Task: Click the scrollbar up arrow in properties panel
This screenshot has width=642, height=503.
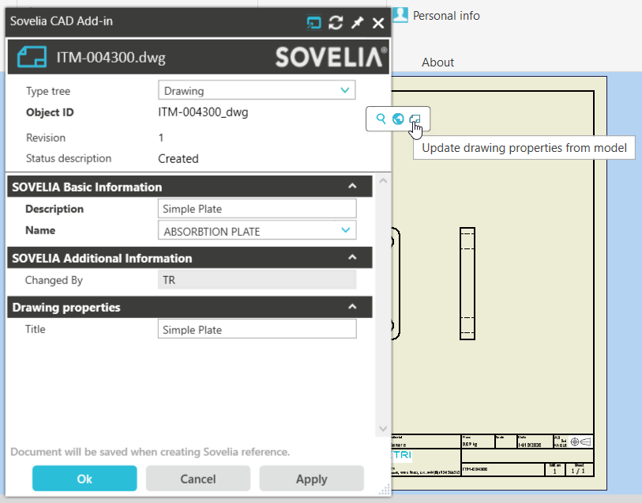Action: pyautogui.click(x=383, y=181)
